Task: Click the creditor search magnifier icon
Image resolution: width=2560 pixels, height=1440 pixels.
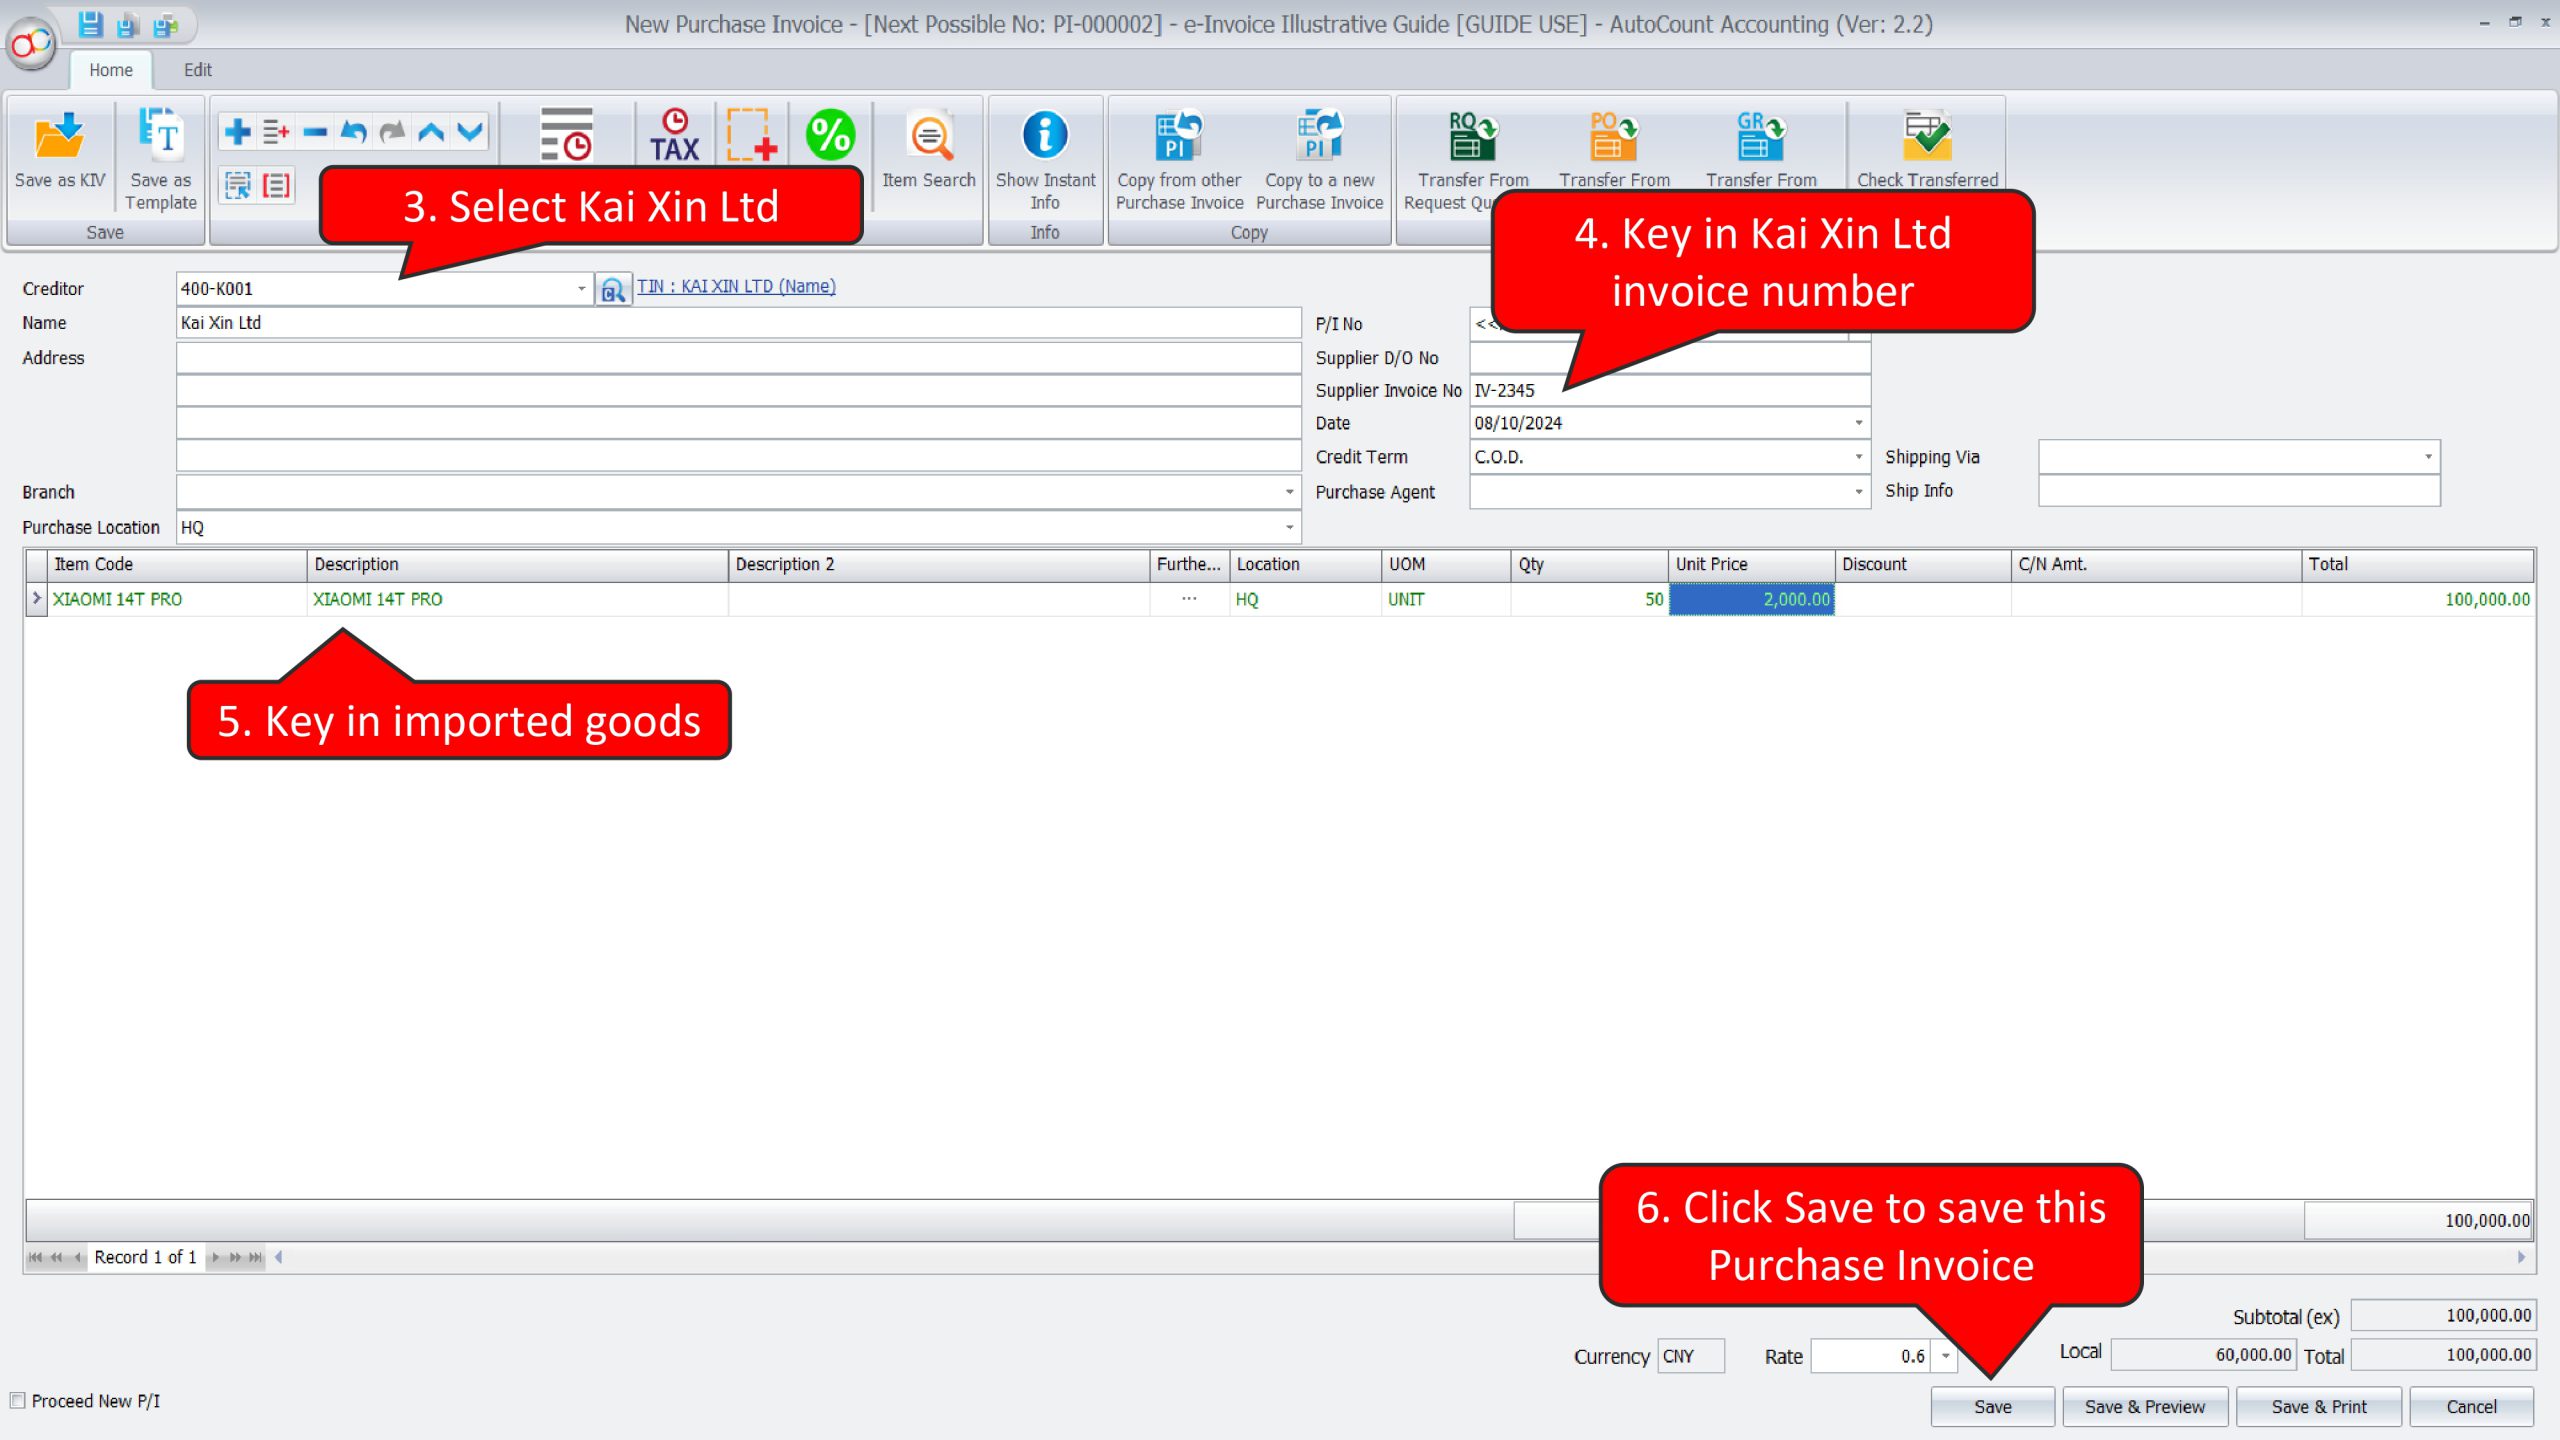Action: [x=612, y=289]
